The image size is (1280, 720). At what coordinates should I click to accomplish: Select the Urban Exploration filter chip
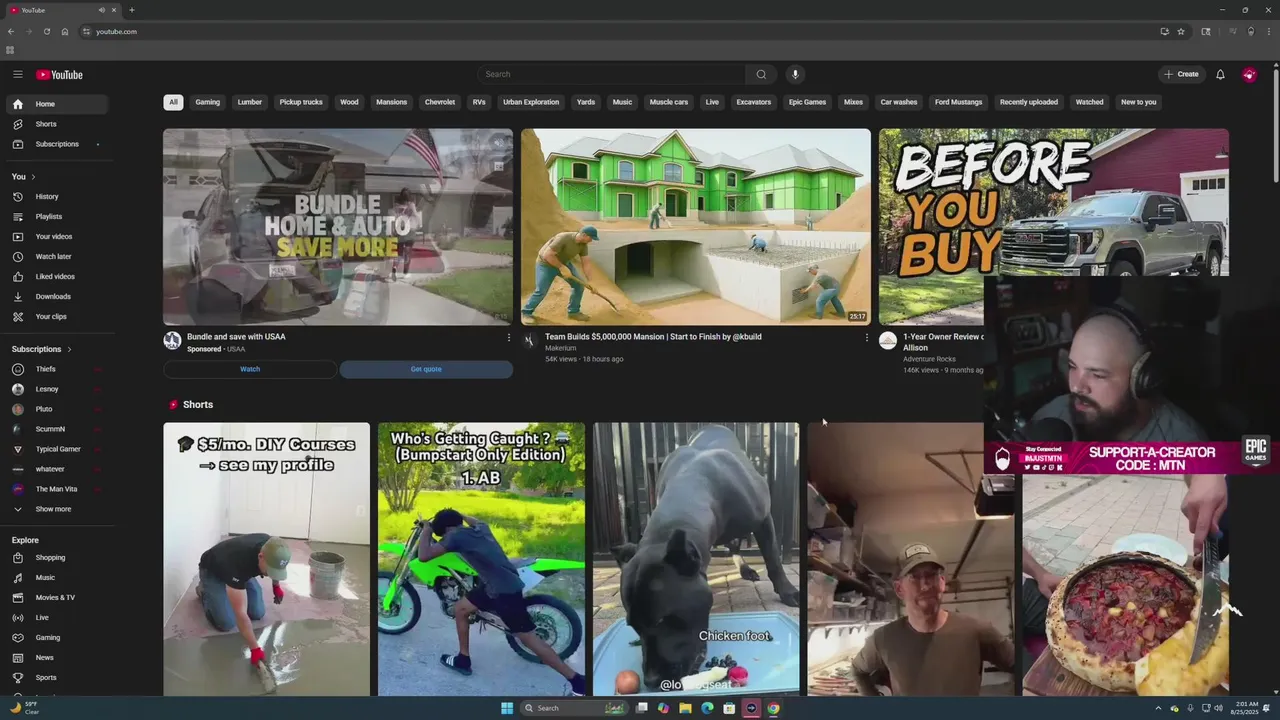pyautogui.click(x=531, y=102)
